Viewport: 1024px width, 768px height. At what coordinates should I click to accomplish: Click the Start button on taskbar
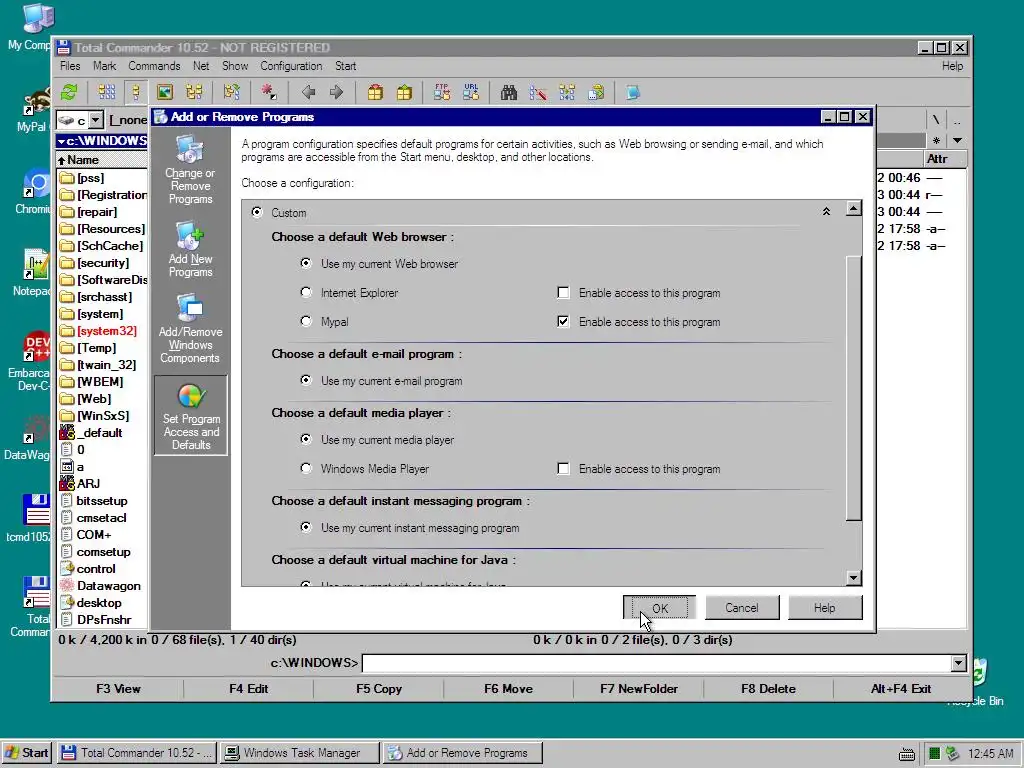26,753
